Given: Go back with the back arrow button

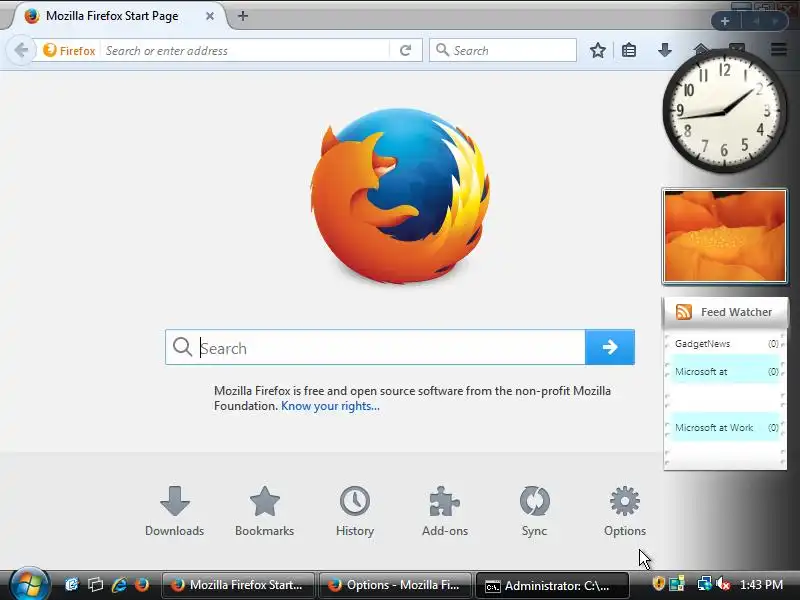Looking at the screenshot, I should click(21, 51).
